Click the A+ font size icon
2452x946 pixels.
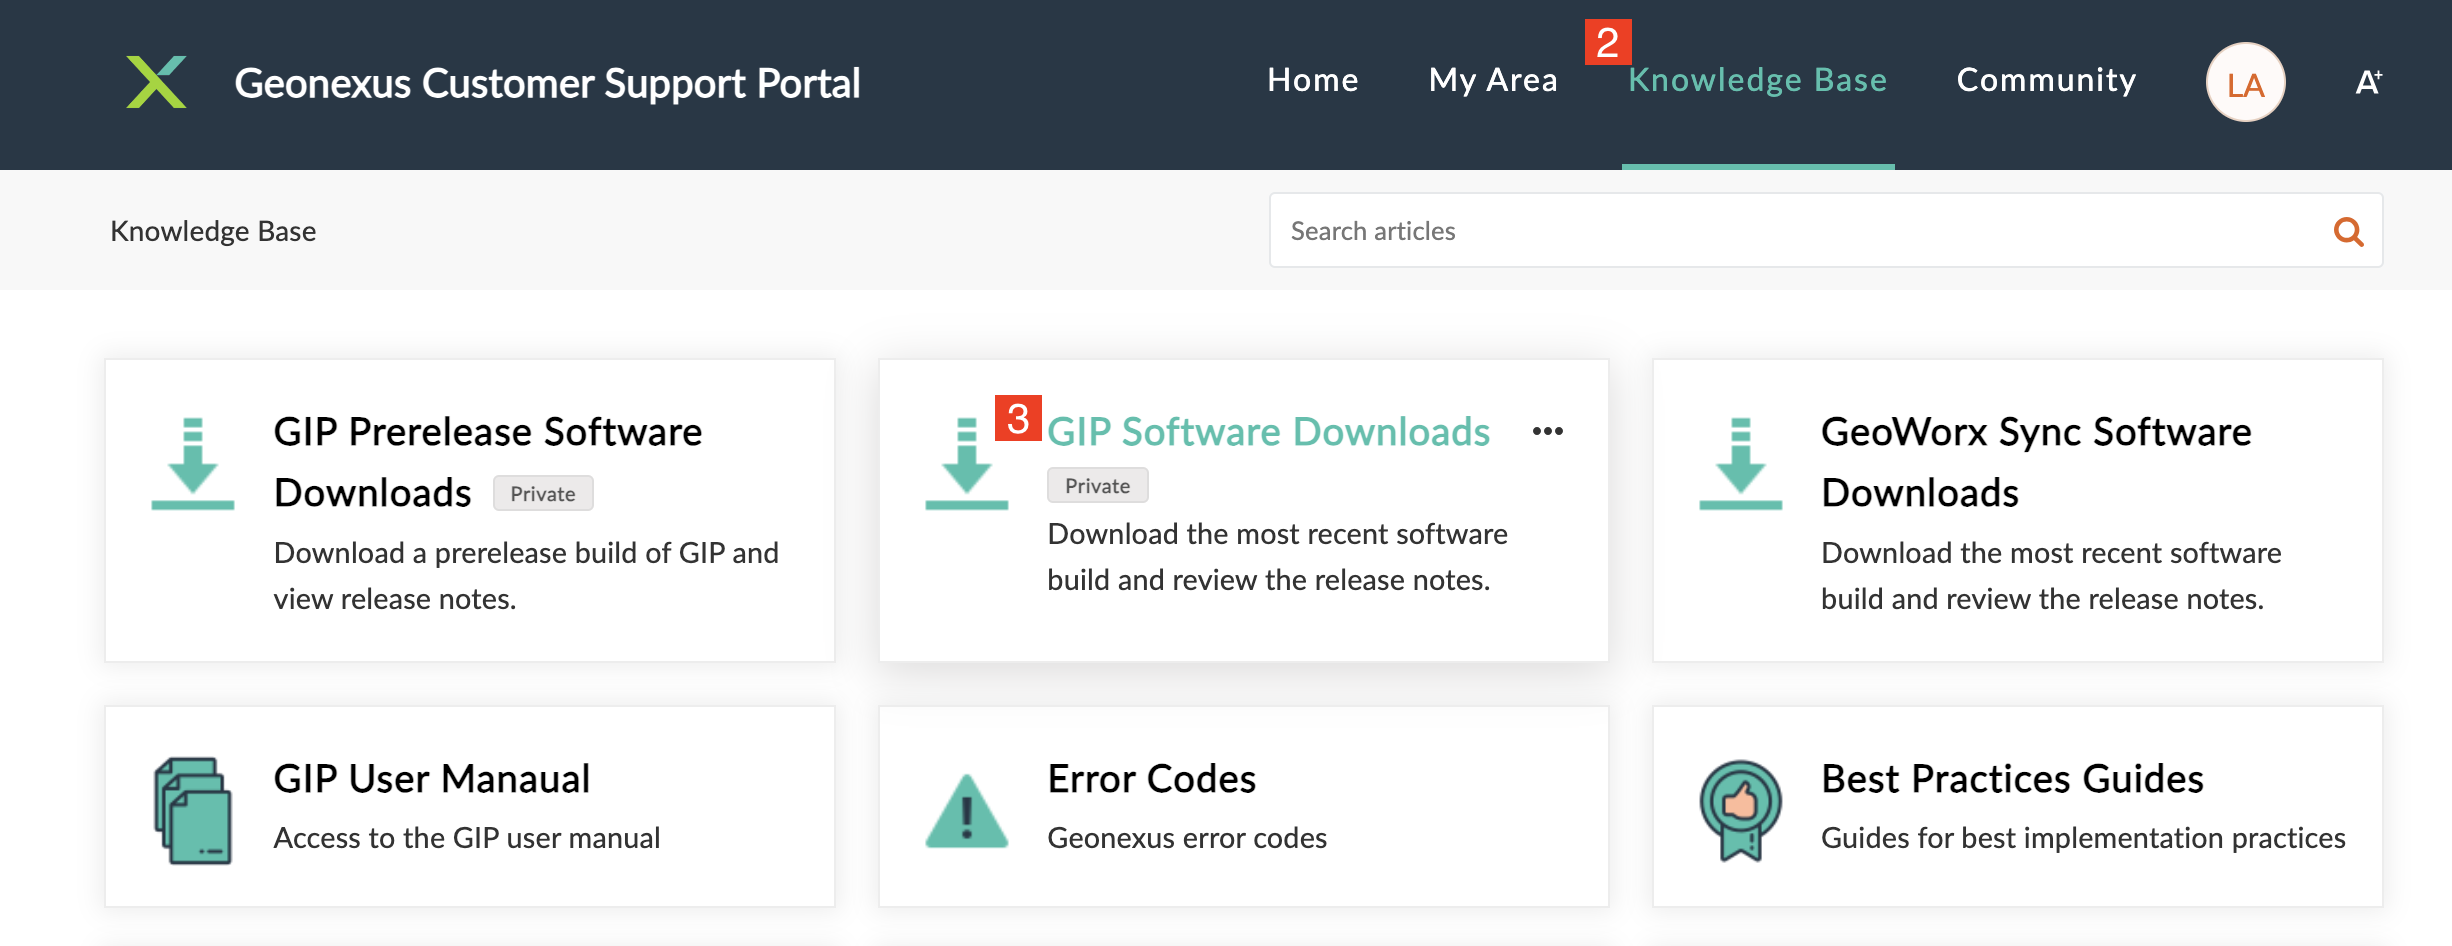click(x=2368, y=82)
